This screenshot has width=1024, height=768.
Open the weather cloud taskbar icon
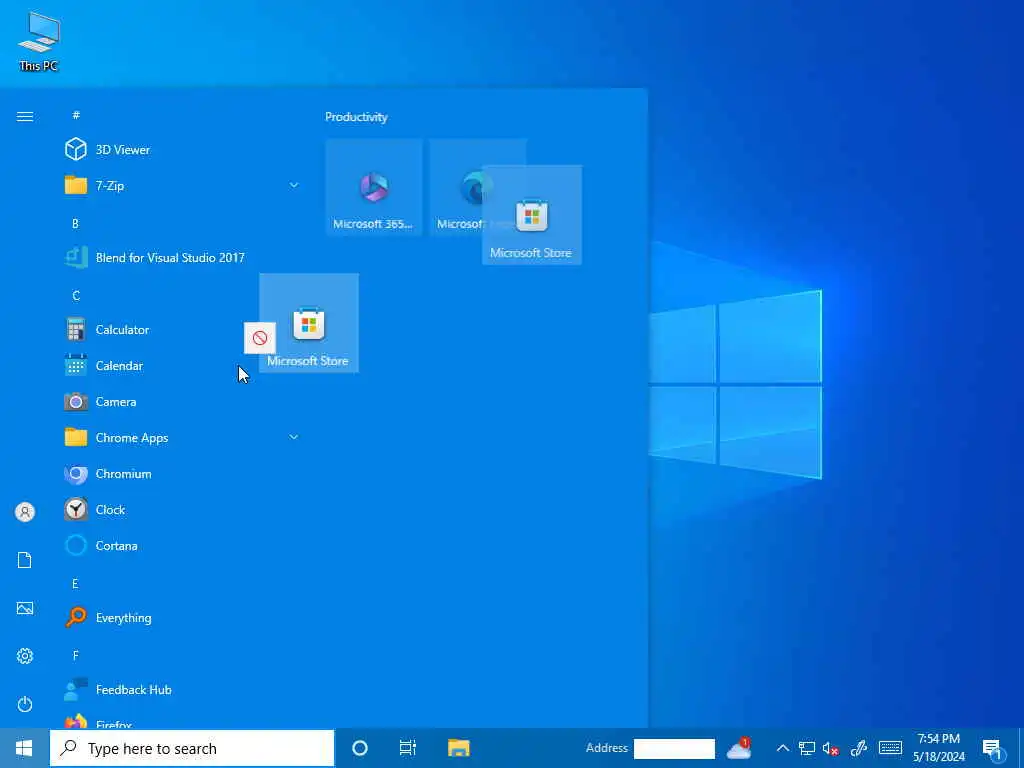coord(739,748)
